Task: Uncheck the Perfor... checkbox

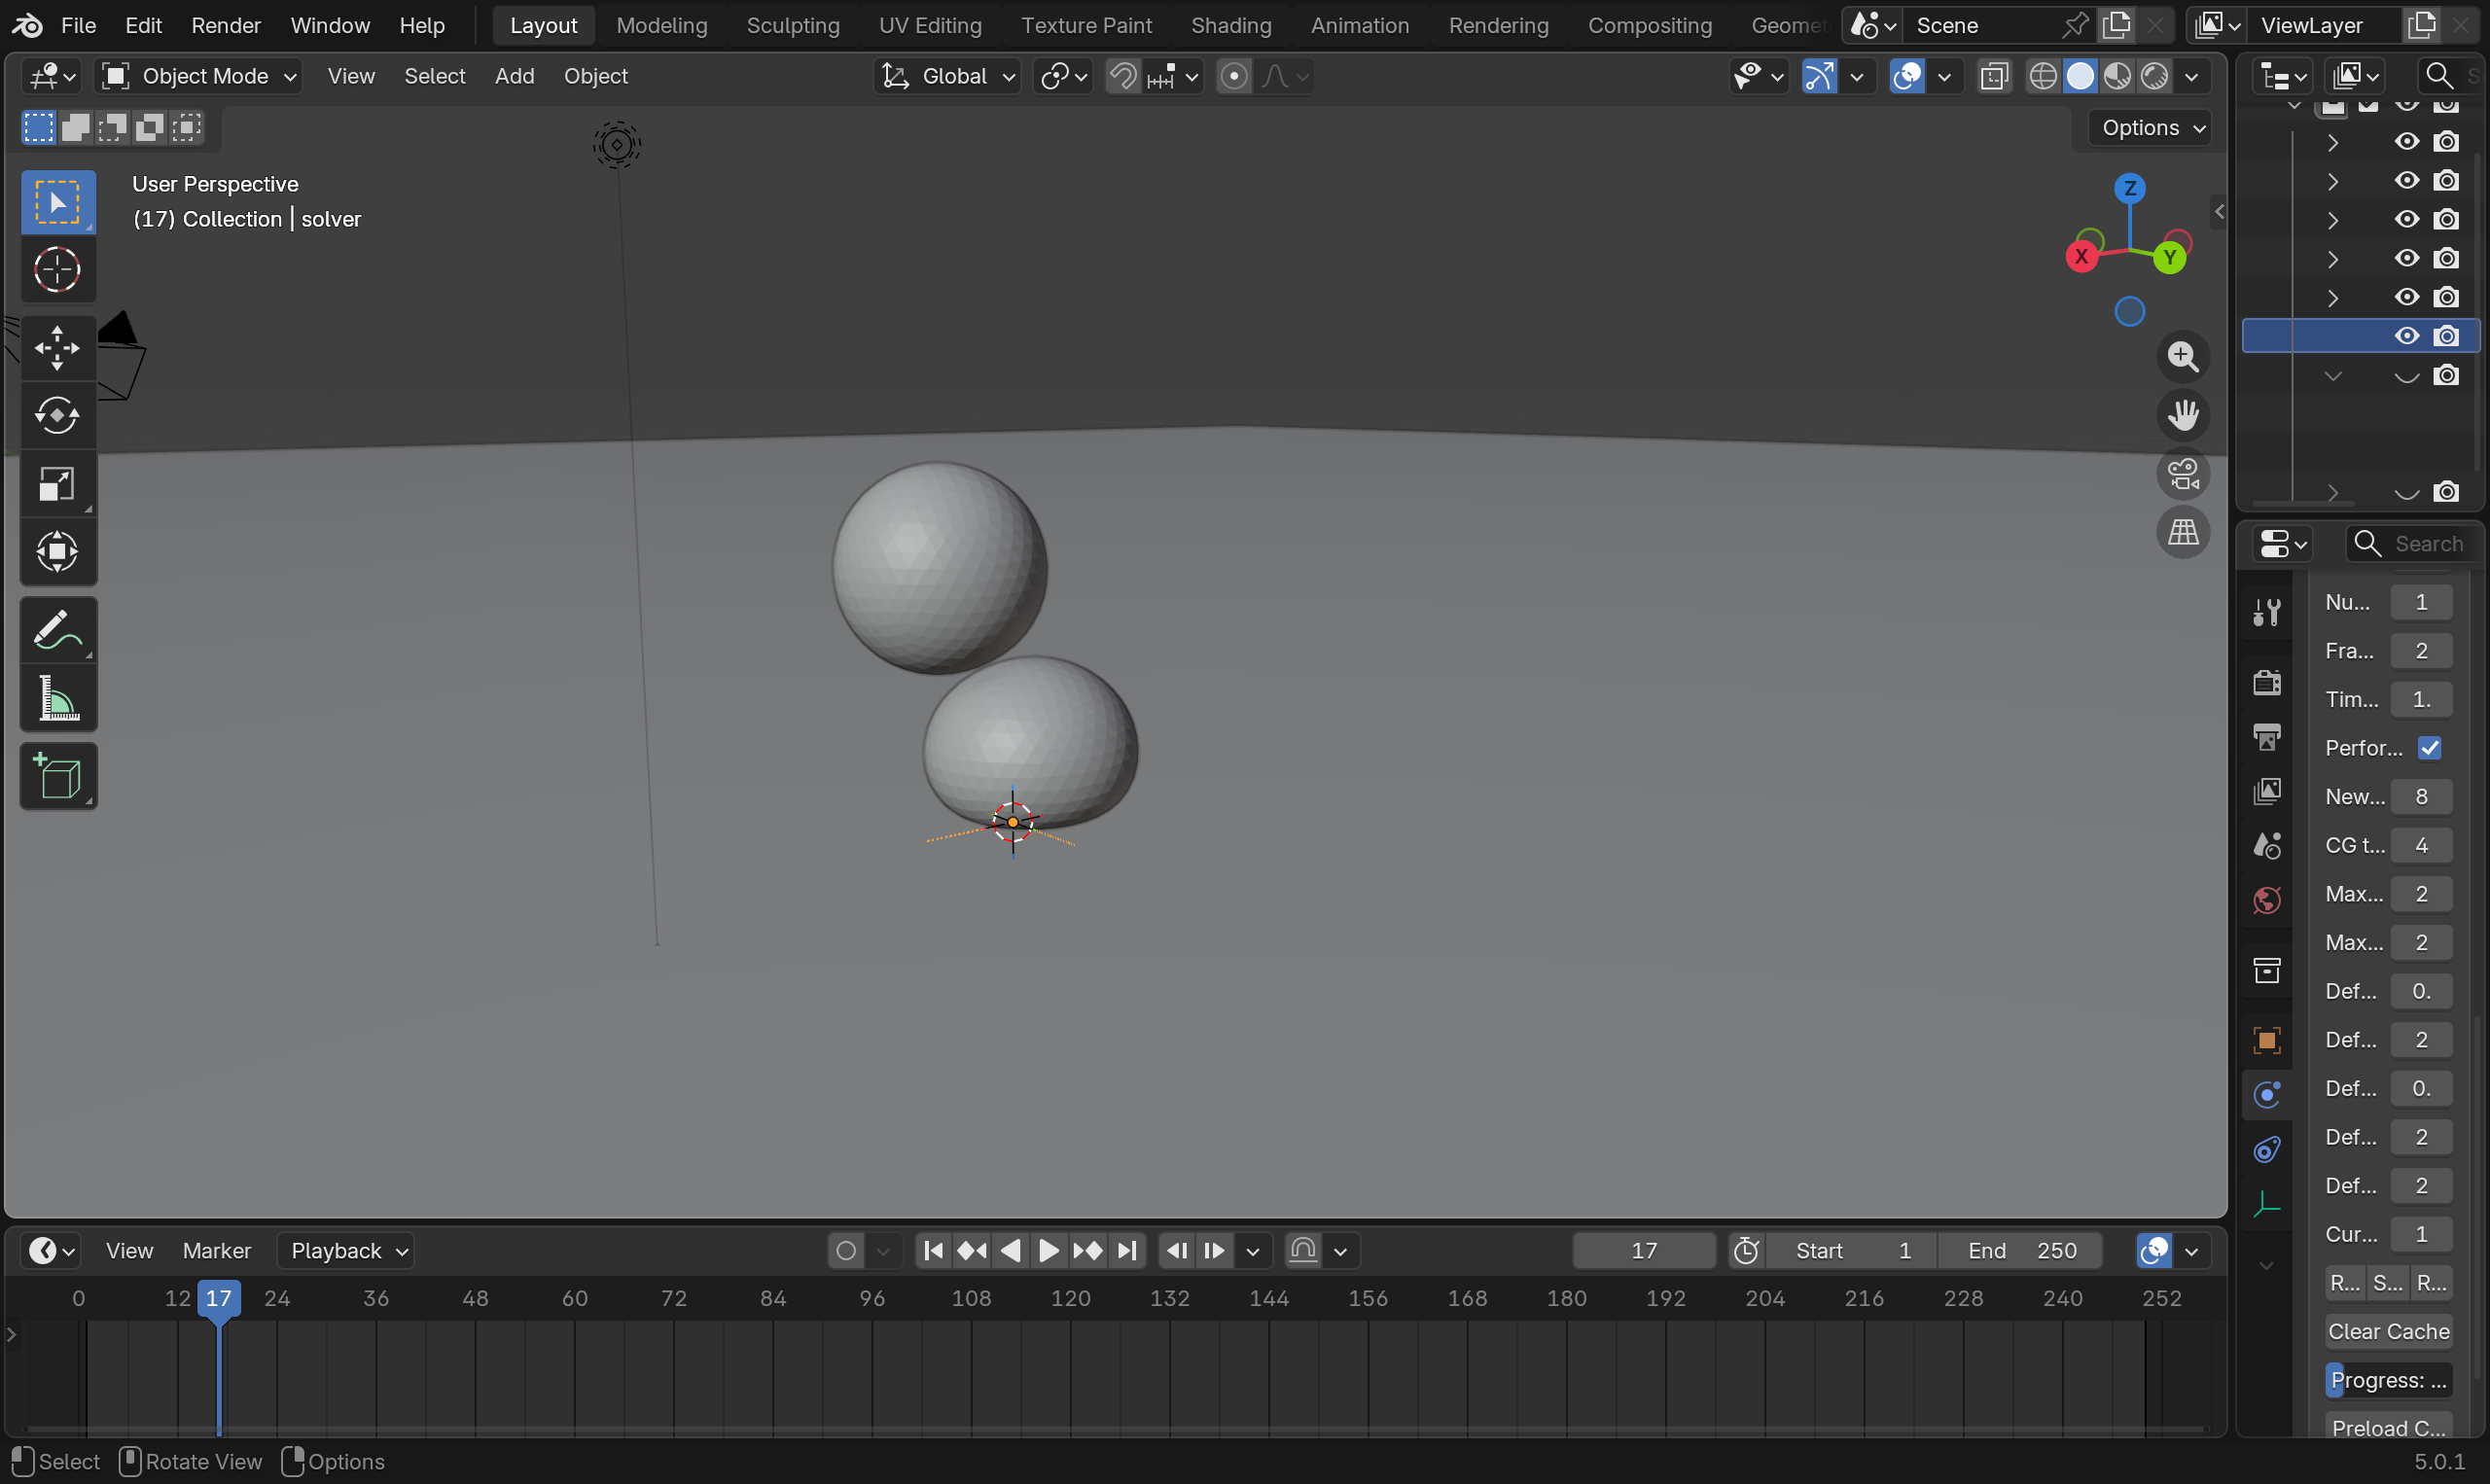Action: tap(2429, 748)
